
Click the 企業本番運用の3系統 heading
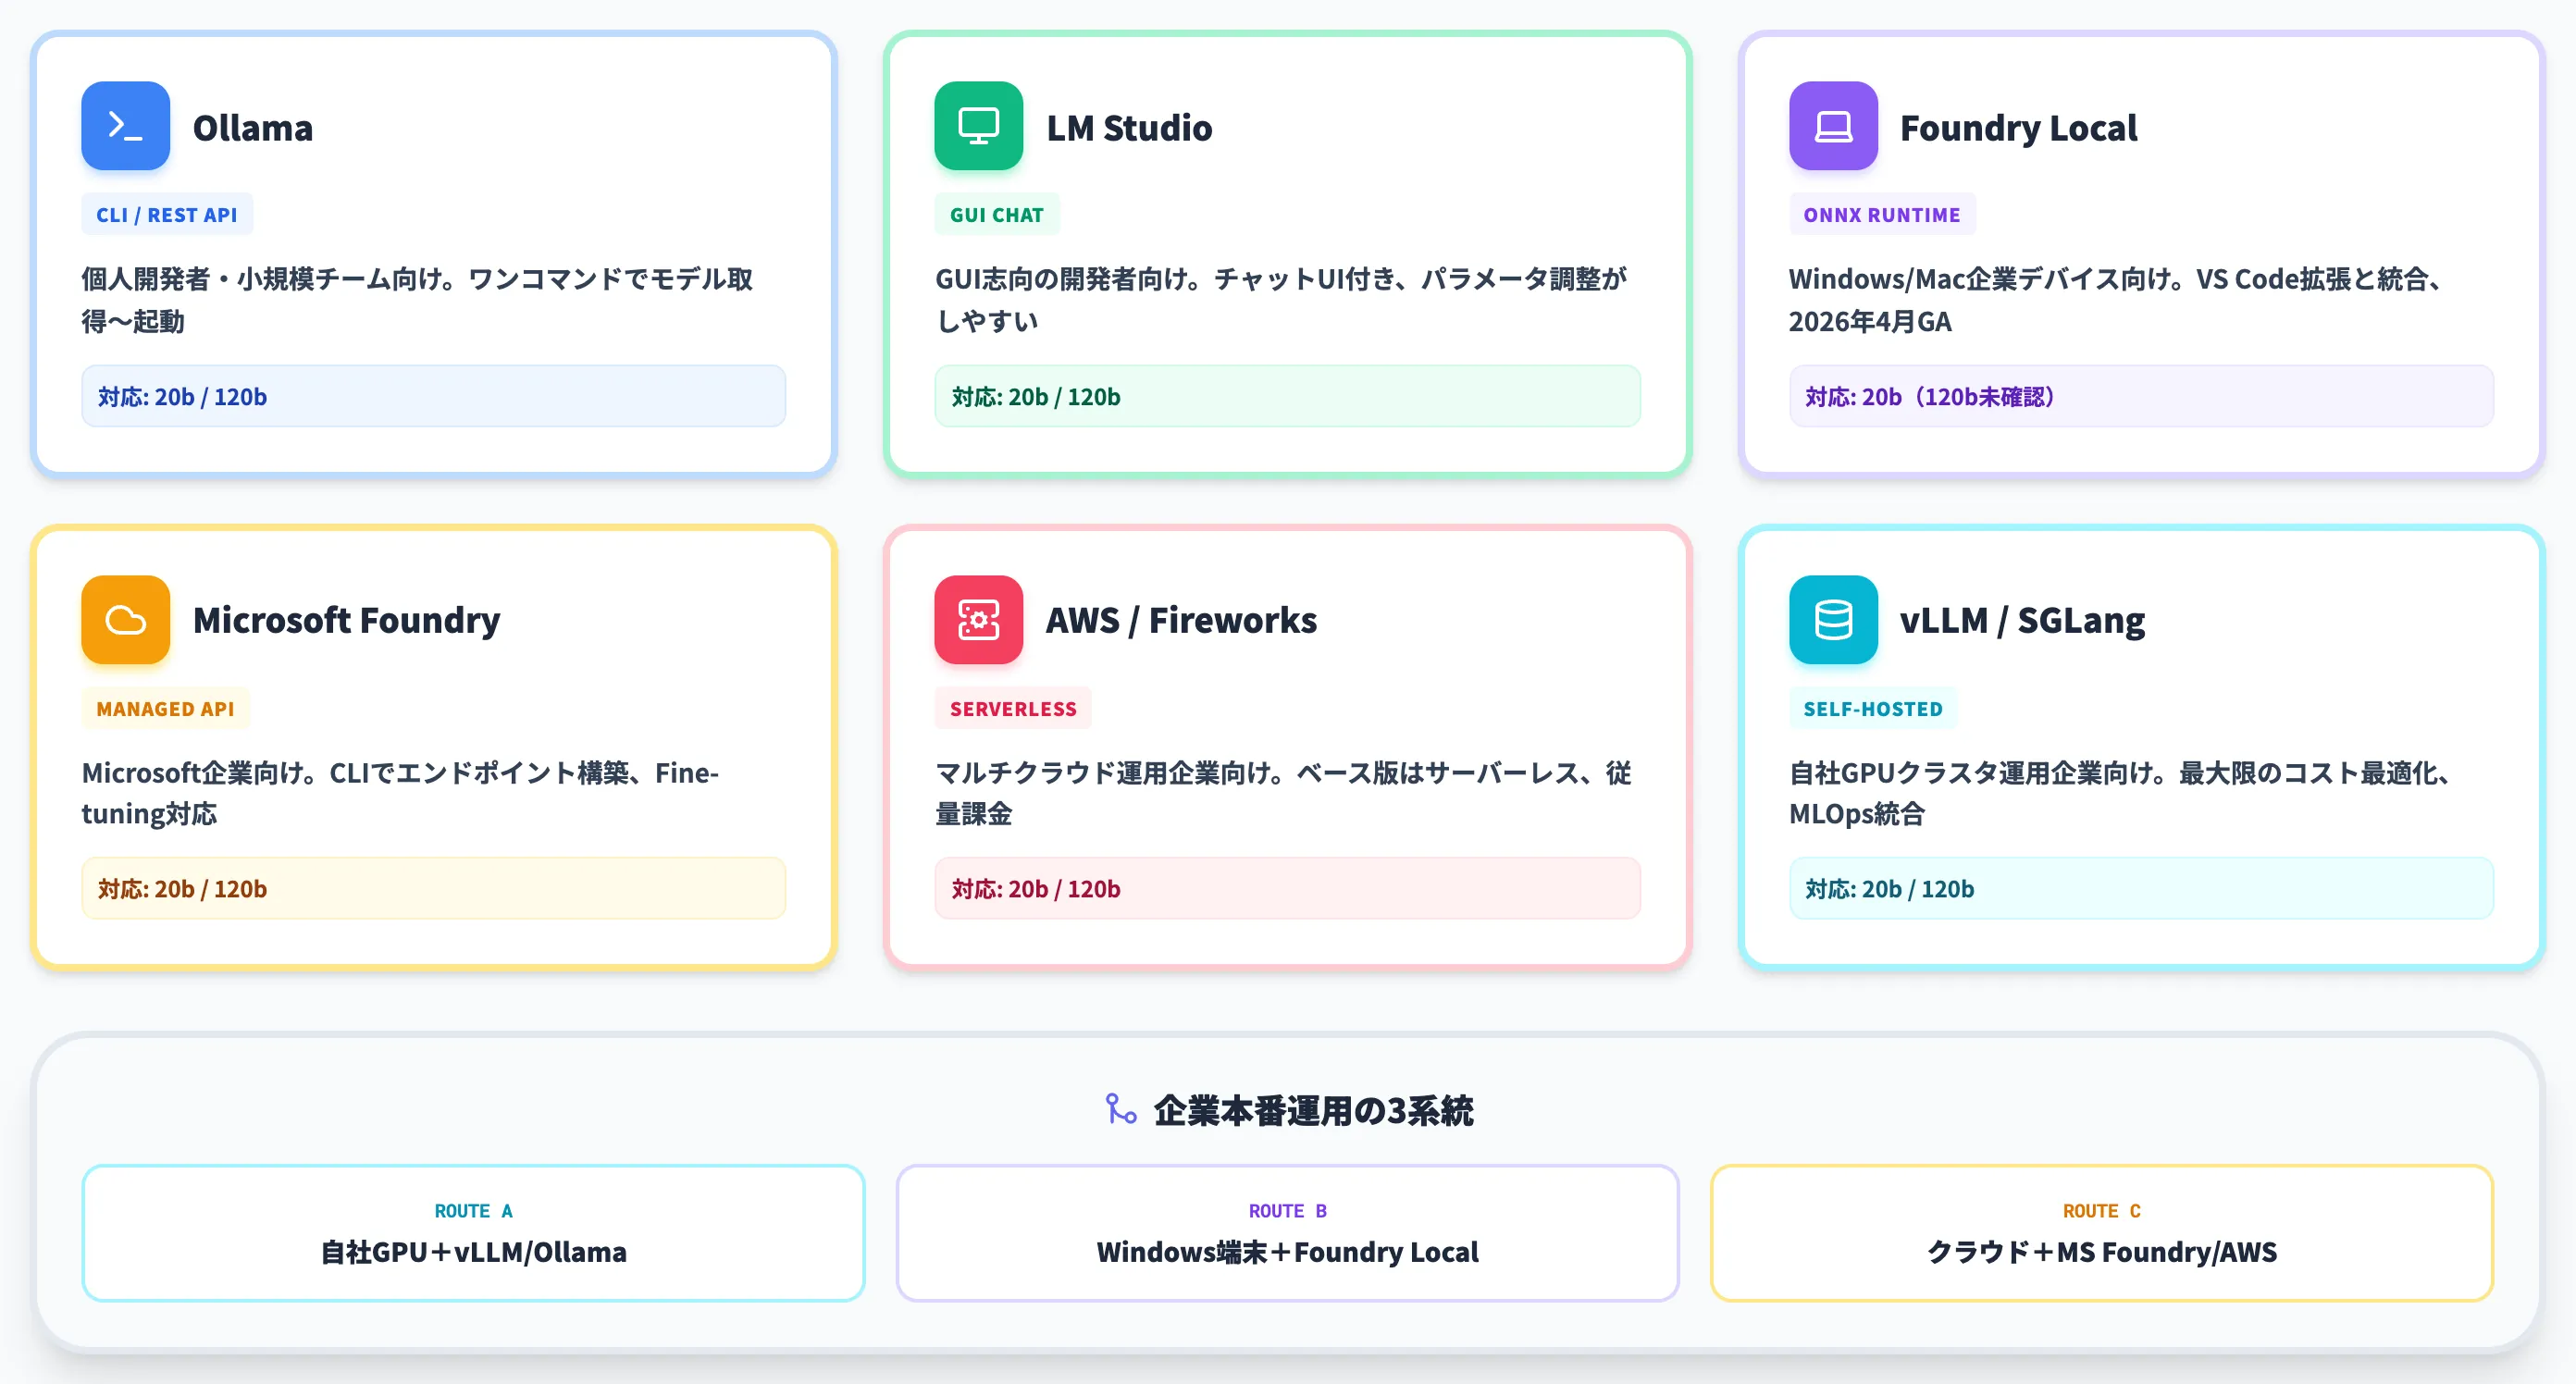click(x=1313, y=1110)
